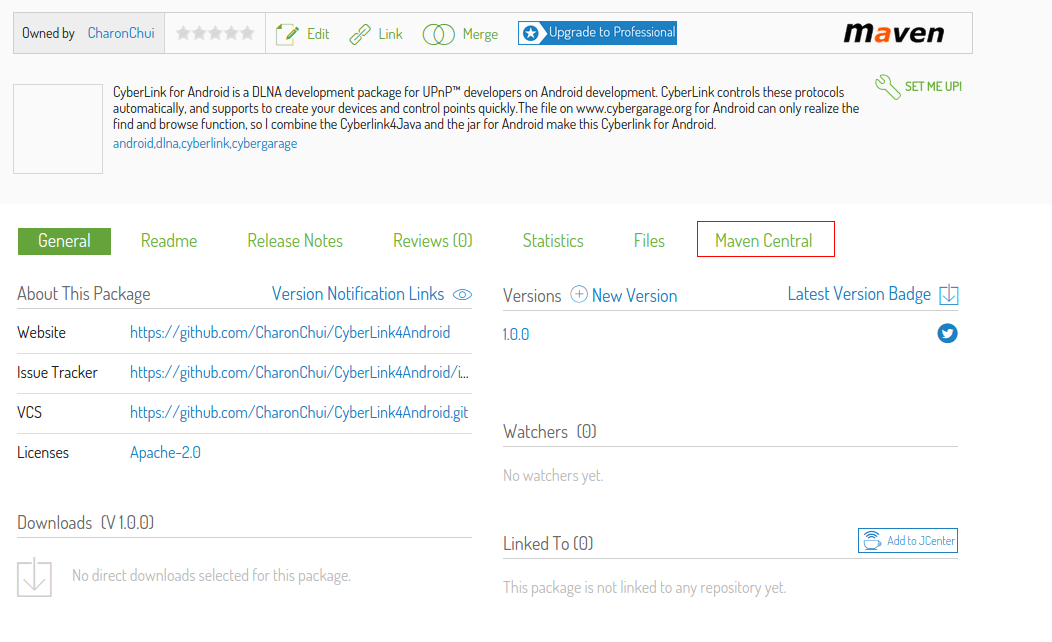Click Latest Version Badge link
Viewport: 1052px width, 642px height.
pos(859,294)
